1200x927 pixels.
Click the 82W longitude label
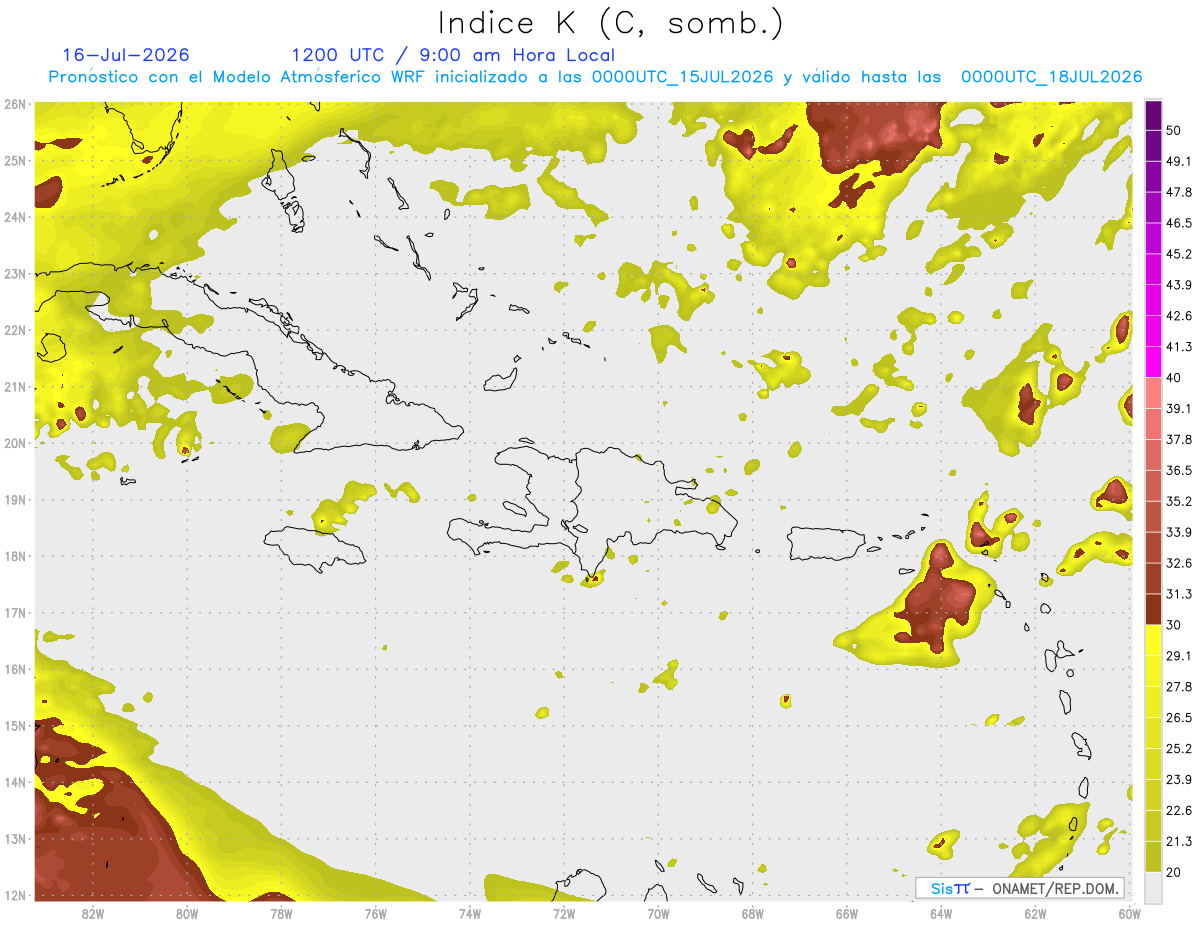[x=93, y=913]
